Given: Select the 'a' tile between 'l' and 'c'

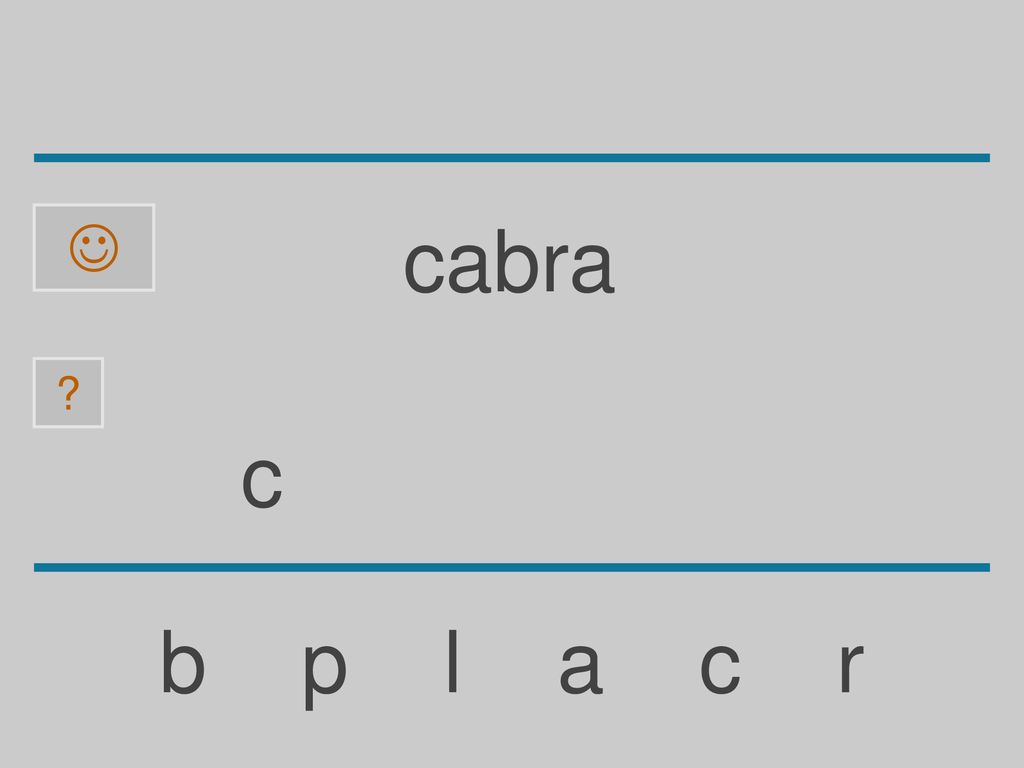Looking at the screenshot, I should click(x=581, y=668).
